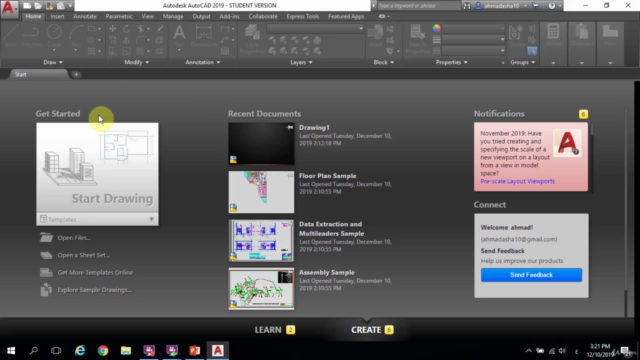640x360 pixels.
Task: Click the Autodesk App Store cart icon
Action: [536, 6]
